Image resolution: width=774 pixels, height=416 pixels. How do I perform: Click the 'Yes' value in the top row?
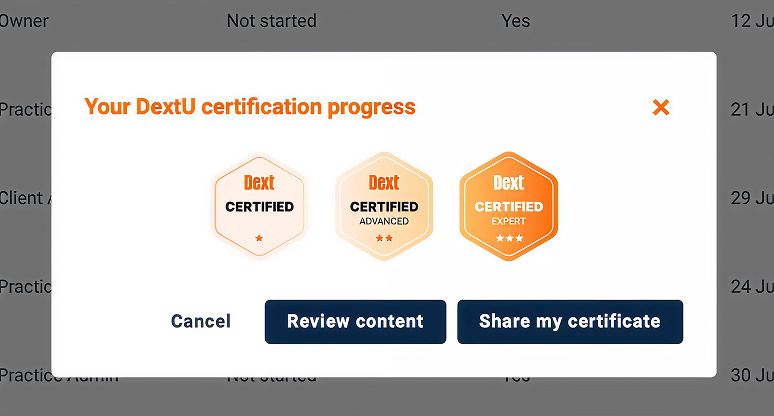tap(516, 21)
